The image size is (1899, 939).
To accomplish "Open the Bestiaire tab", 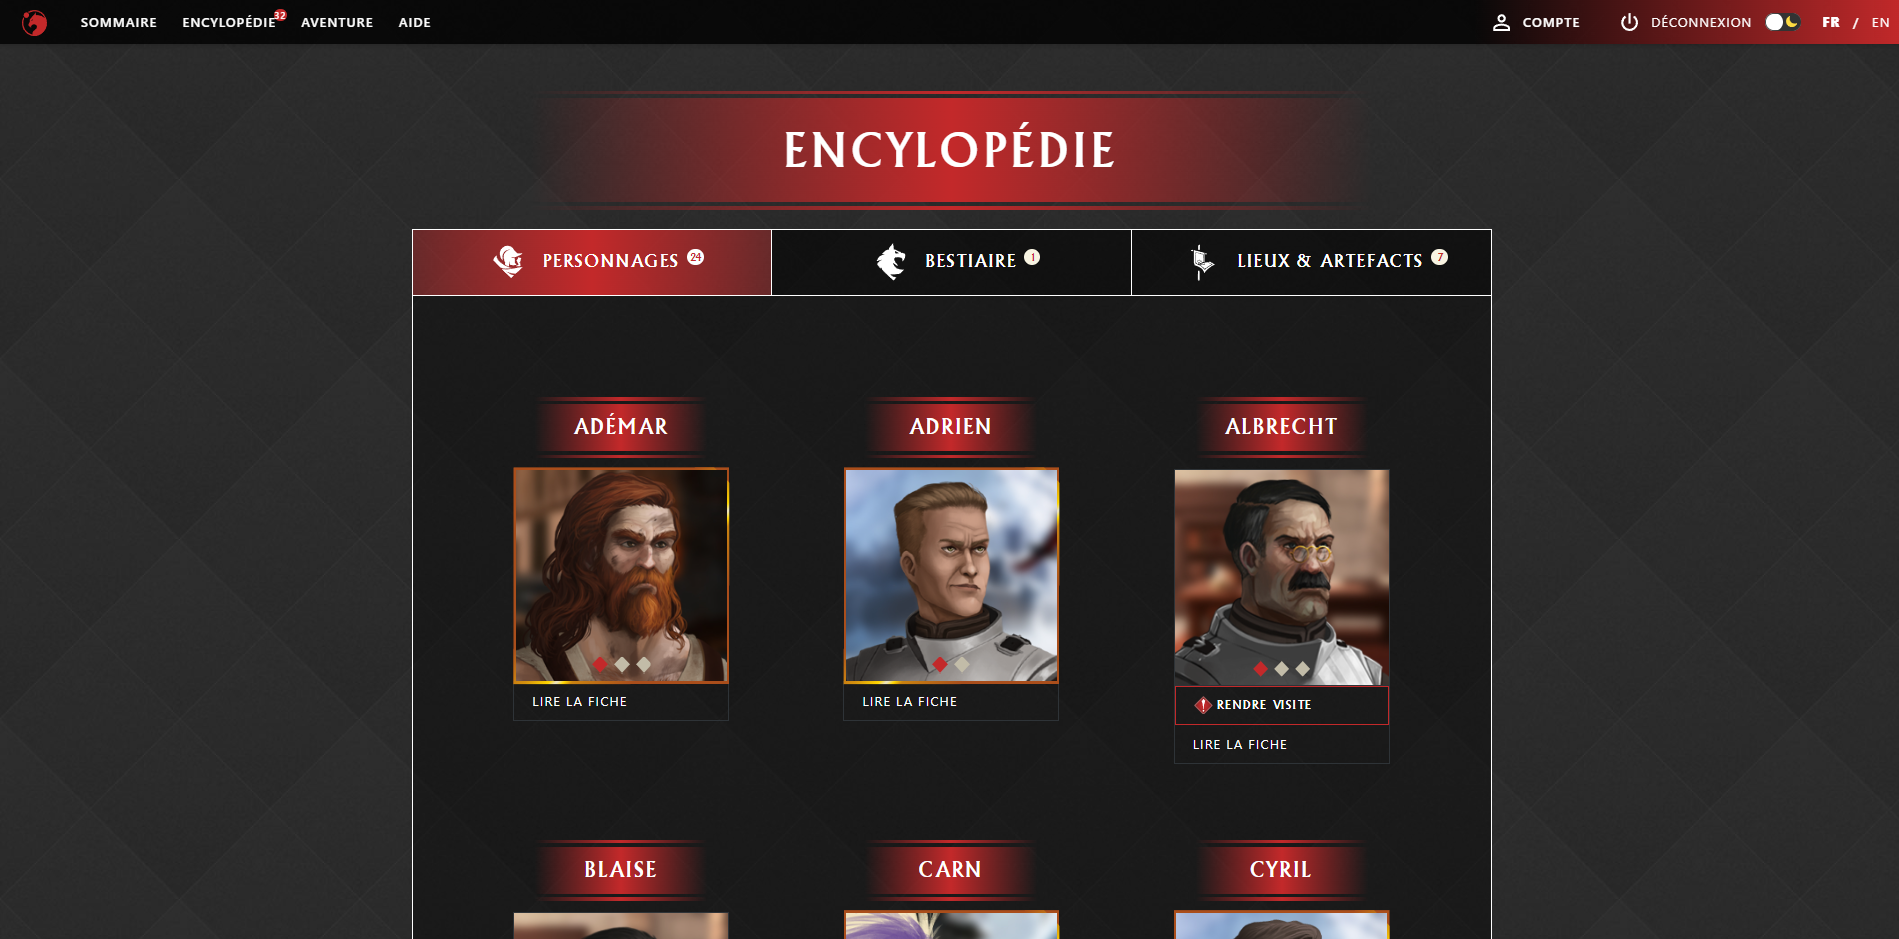I will pos(951,262).
